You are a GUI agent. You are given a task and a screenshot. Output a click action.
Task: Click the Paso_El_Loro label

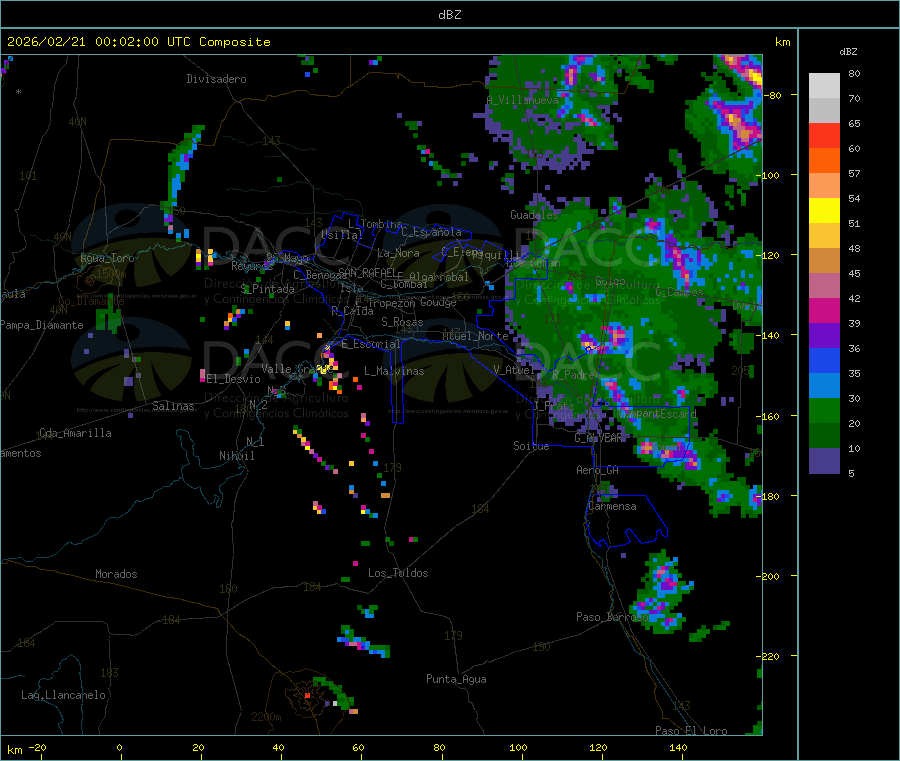(691, 731)
